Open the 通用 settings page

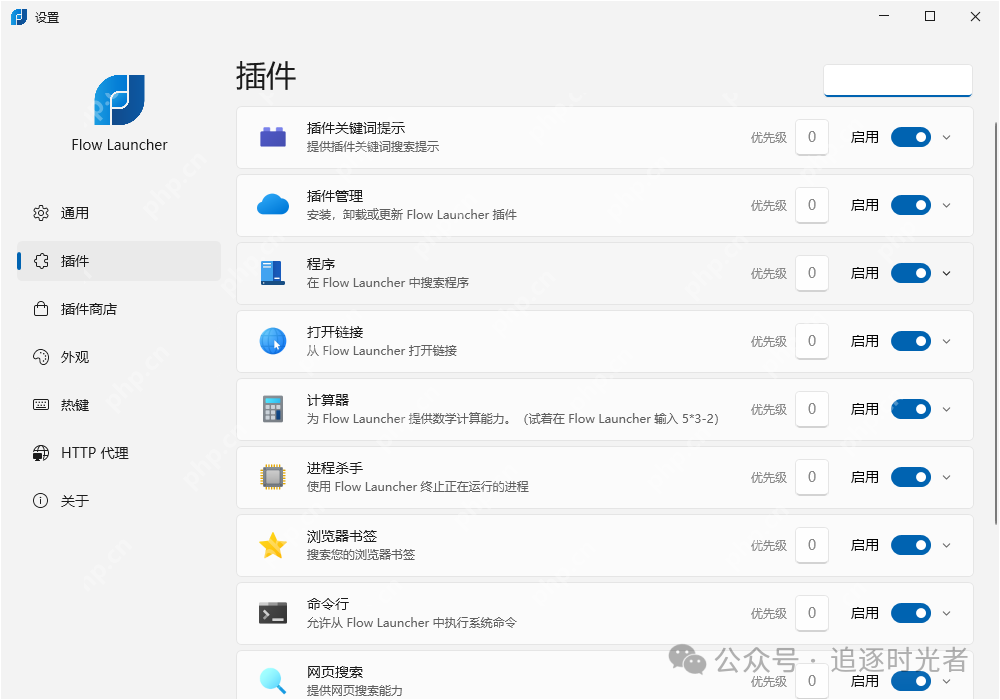(x=119, y=213)
